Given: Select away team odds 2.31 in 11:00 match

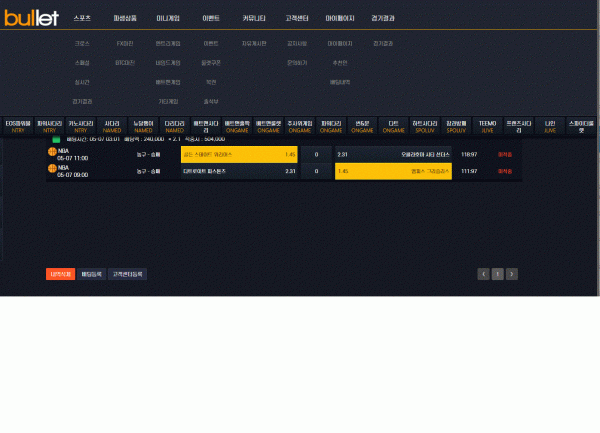Looking at the screenshot, I should (393, 155).
